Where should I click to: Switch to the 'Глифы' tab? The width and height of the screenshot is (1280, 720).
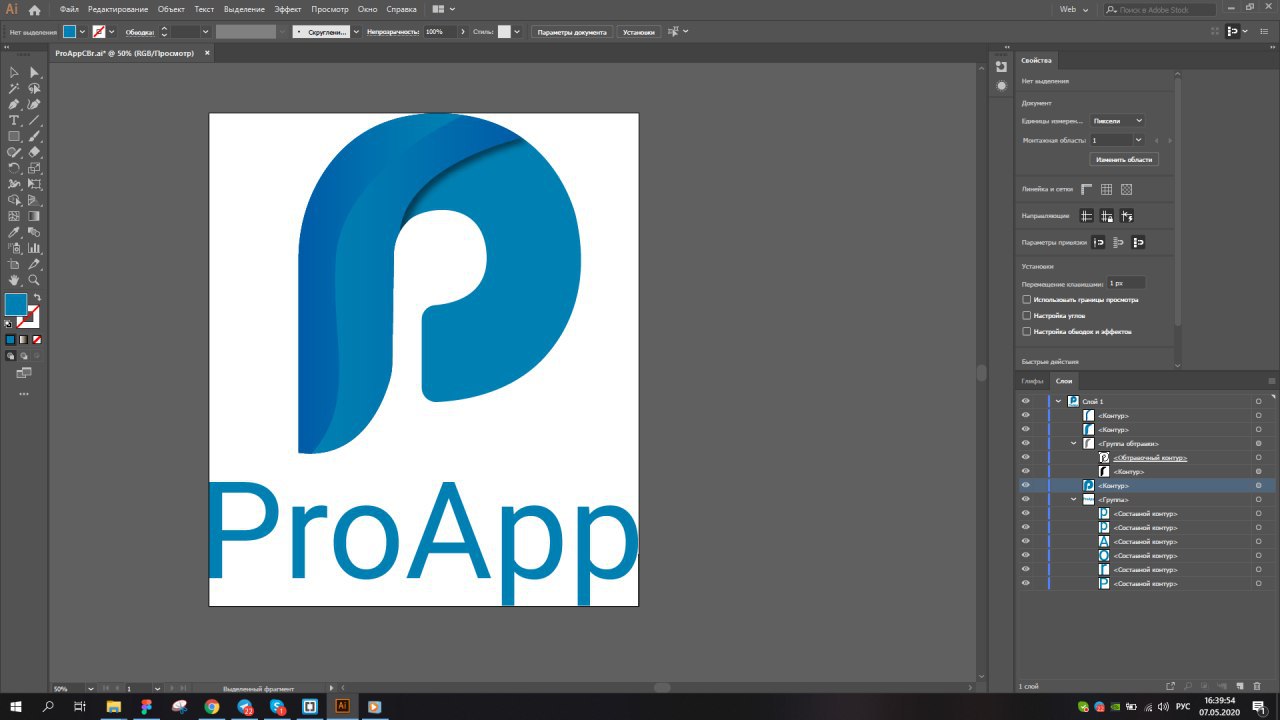click(x=1032, y=381)
